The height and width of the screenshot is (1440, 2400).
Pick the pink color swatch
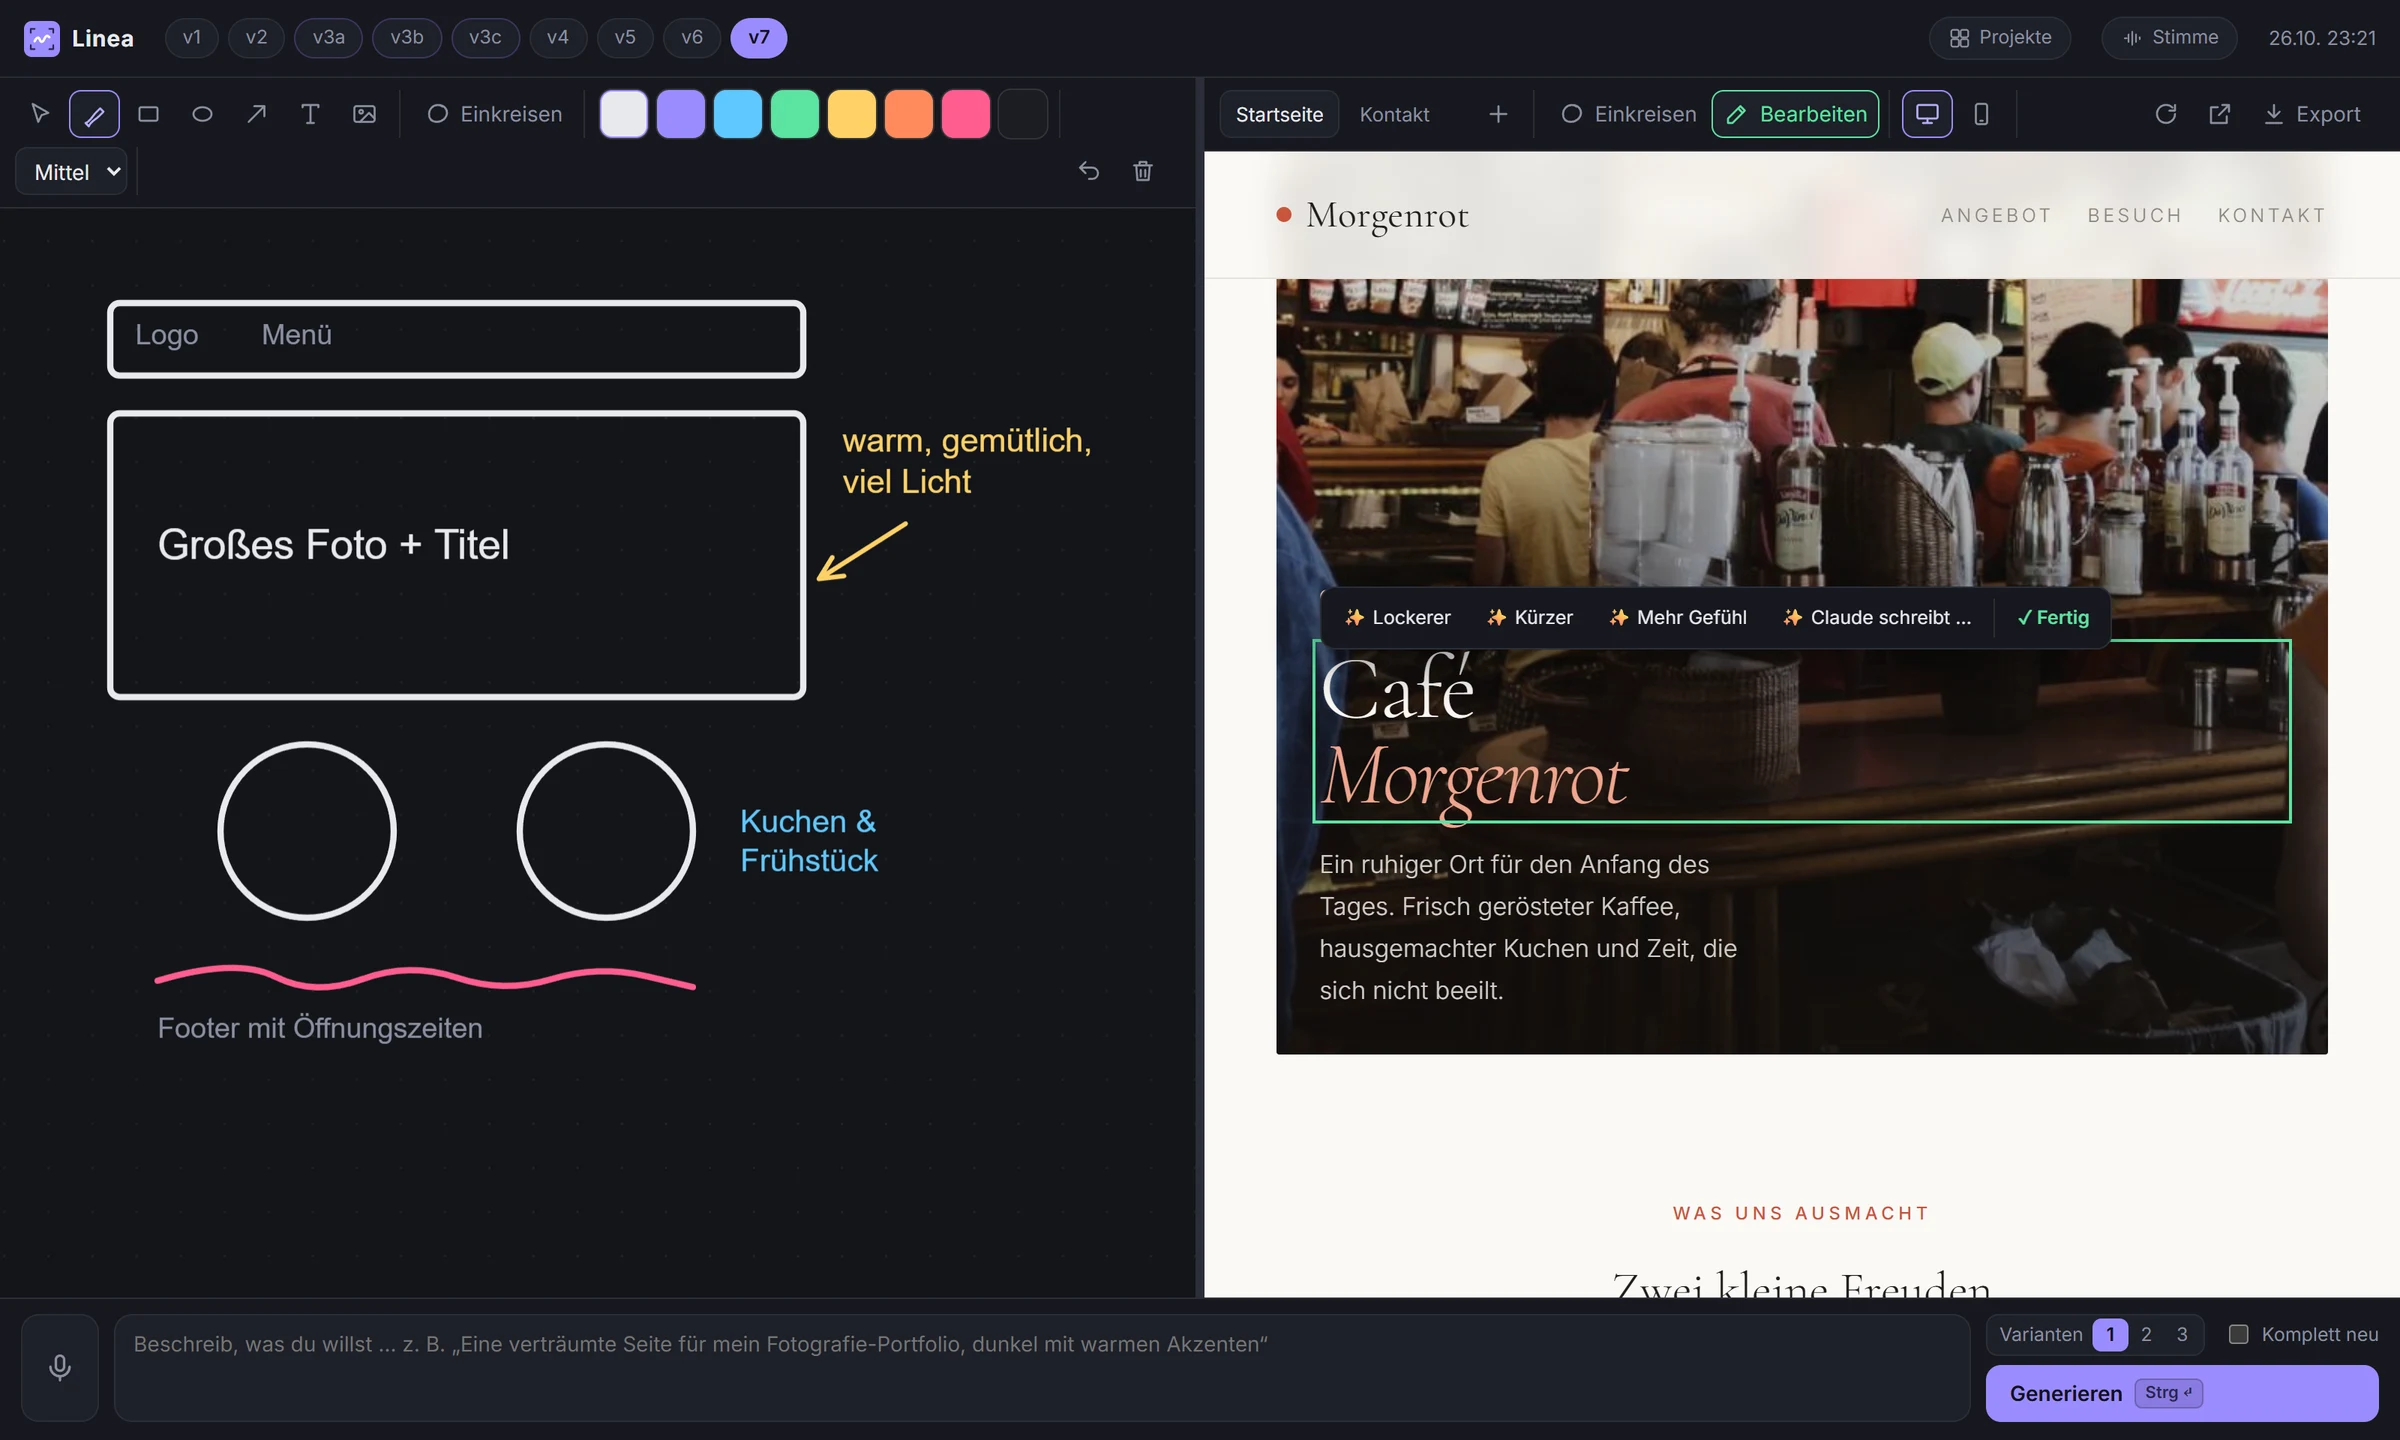965,114
